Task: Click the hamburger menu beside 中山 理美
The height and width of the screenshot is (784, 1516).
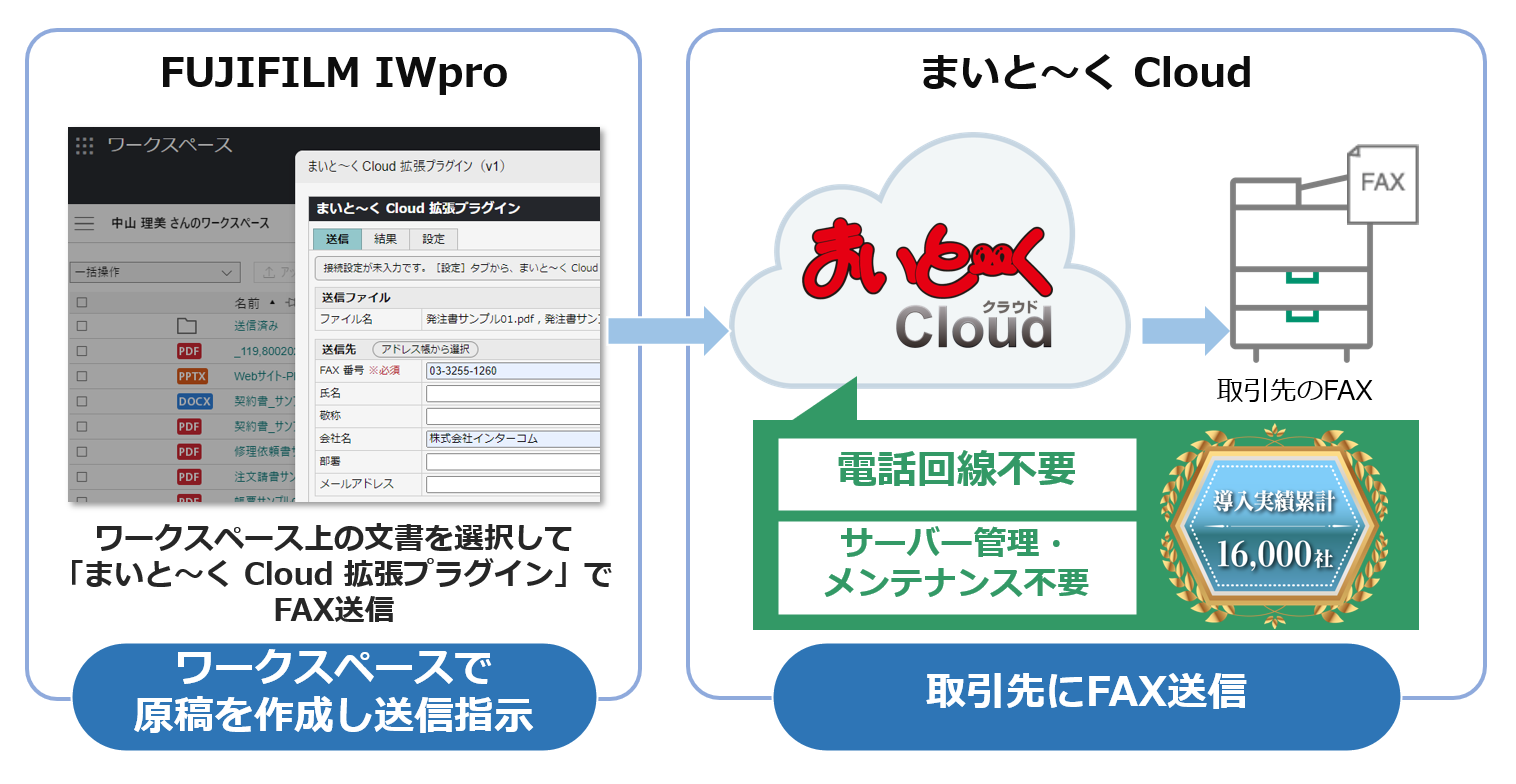Action: 85,223
